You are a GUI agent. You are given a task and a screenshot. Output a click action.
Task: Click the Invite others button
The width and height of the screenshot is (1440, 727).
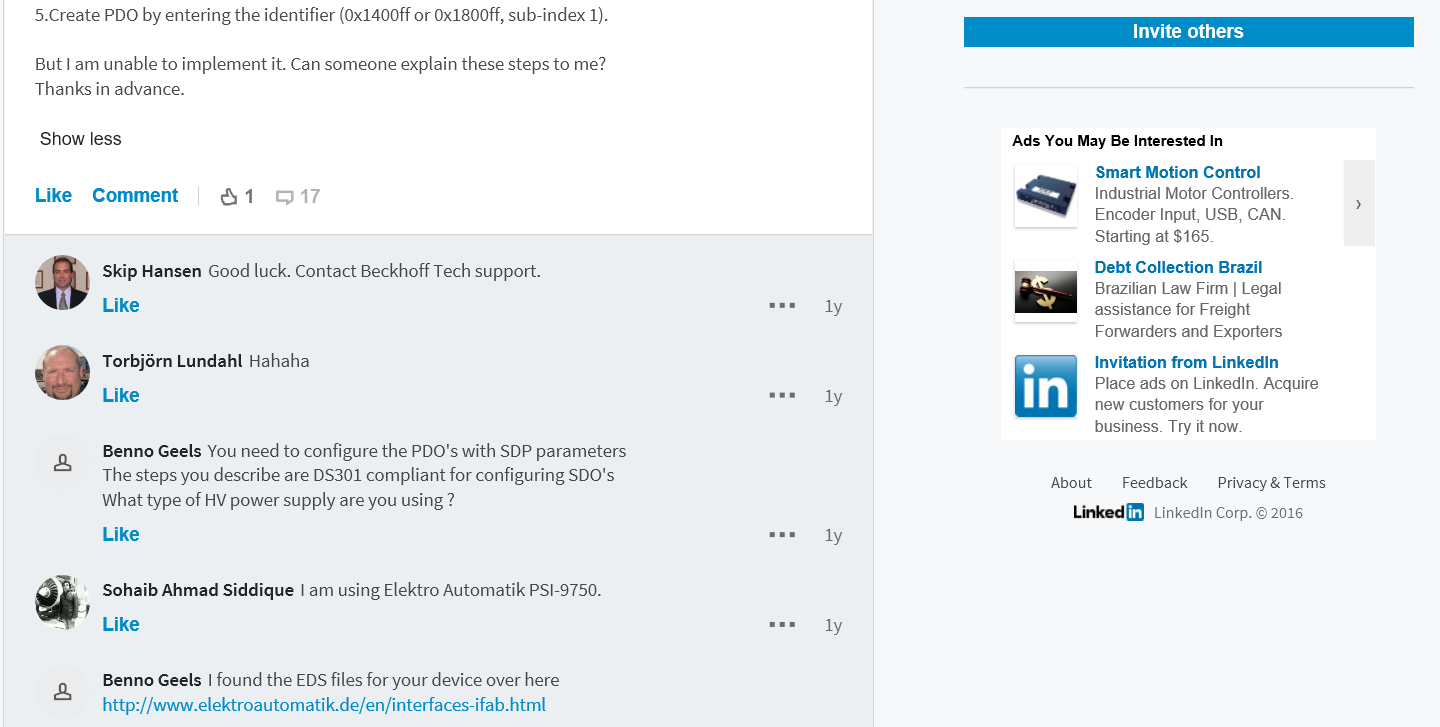click(1188, 32)
